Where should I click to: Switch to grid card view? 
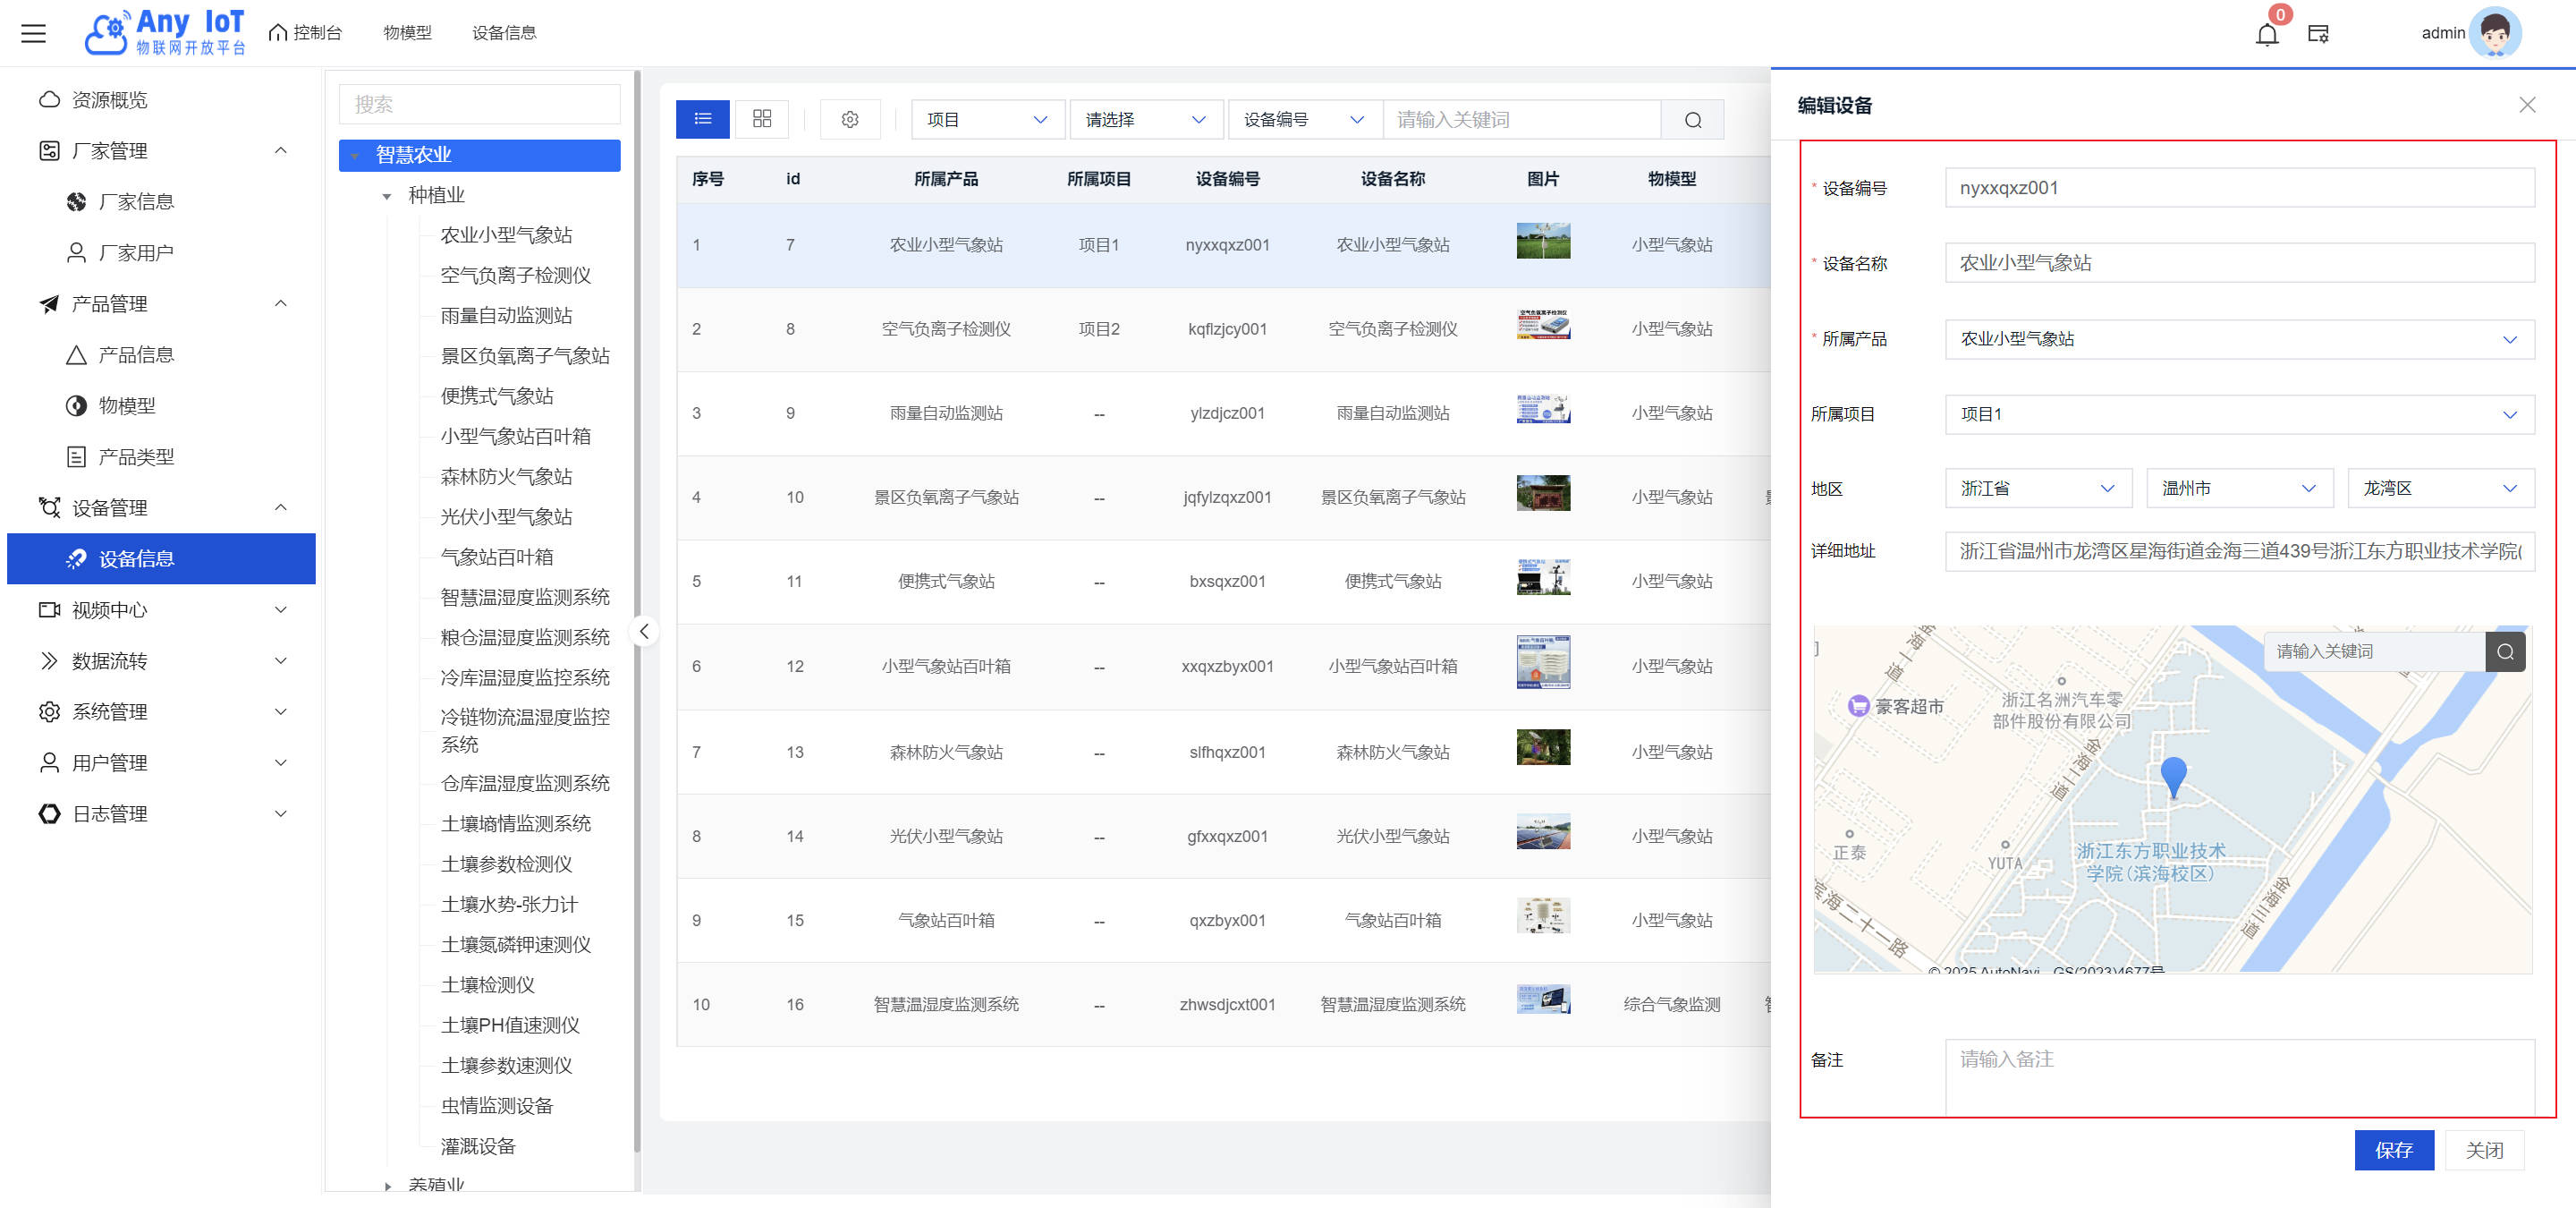click(761, 119)
